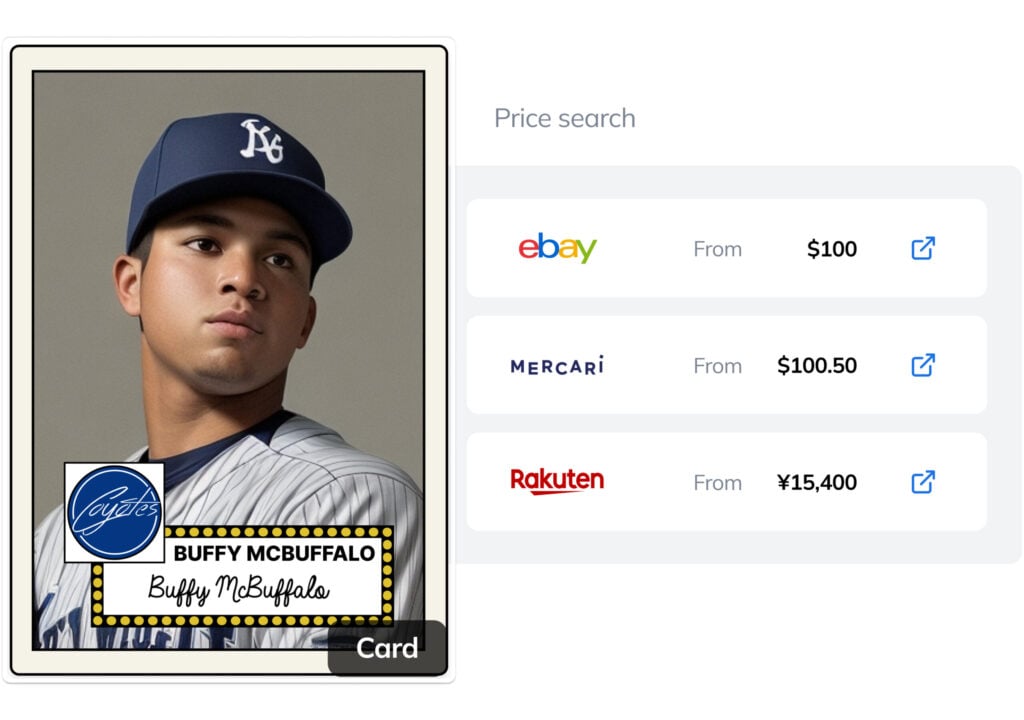Click the Mercari logo
The height and width of the screenshot is (720, 1024).
click(557, 365)
